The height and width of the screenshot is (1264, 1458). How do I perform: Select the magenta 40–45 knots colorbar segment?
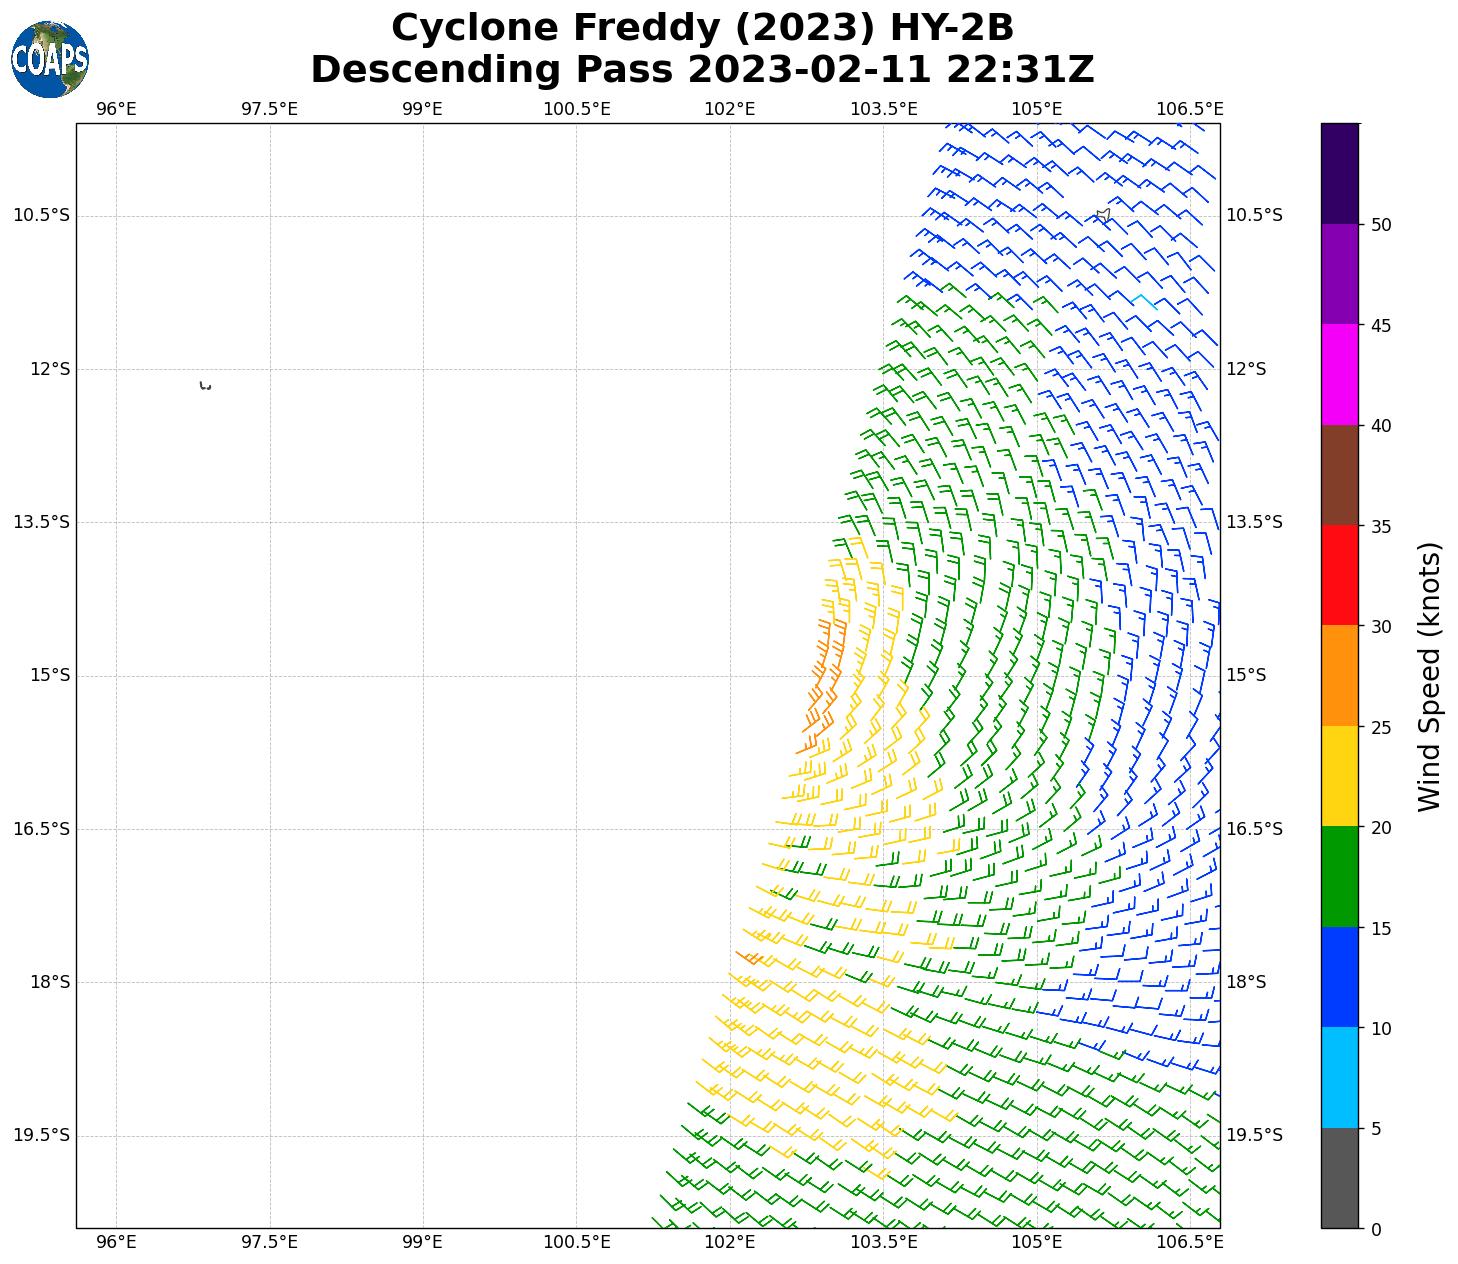tap(1339, 374)
